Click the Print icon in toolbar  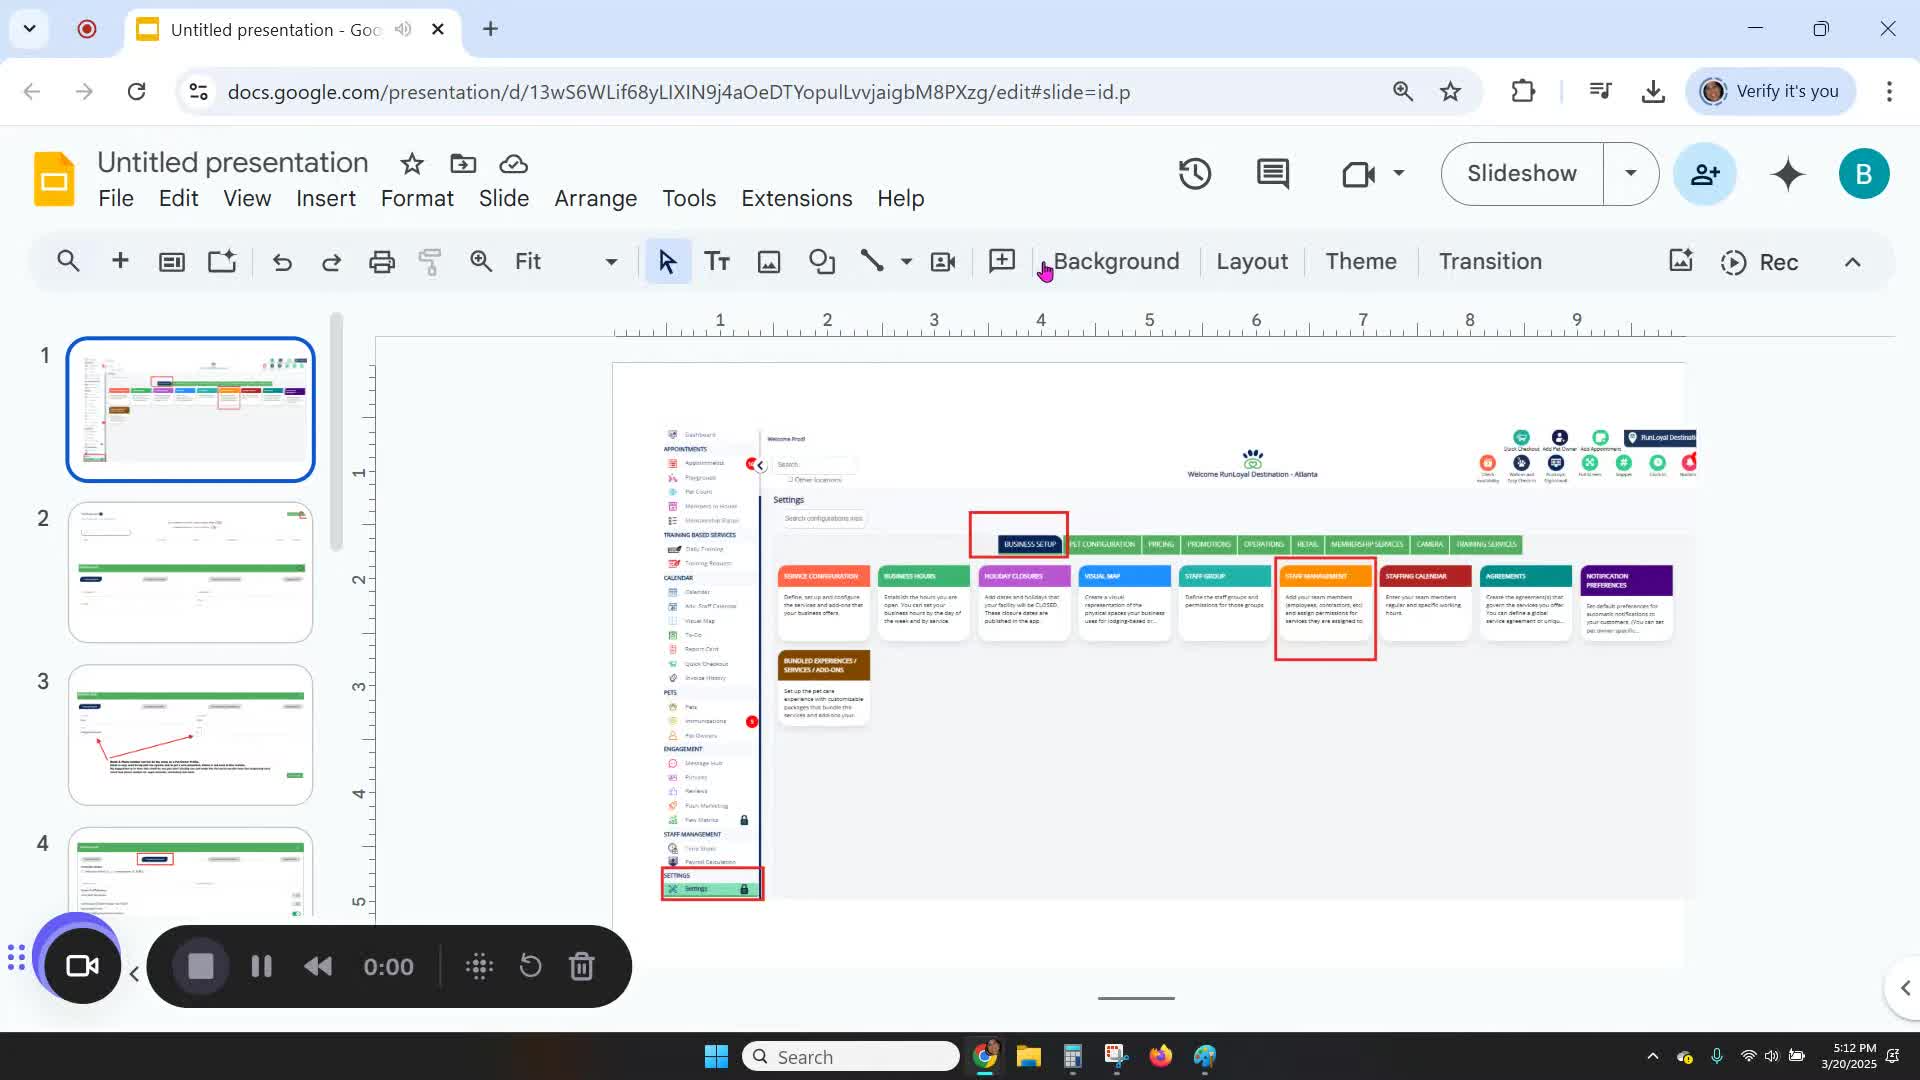point(381,262)
